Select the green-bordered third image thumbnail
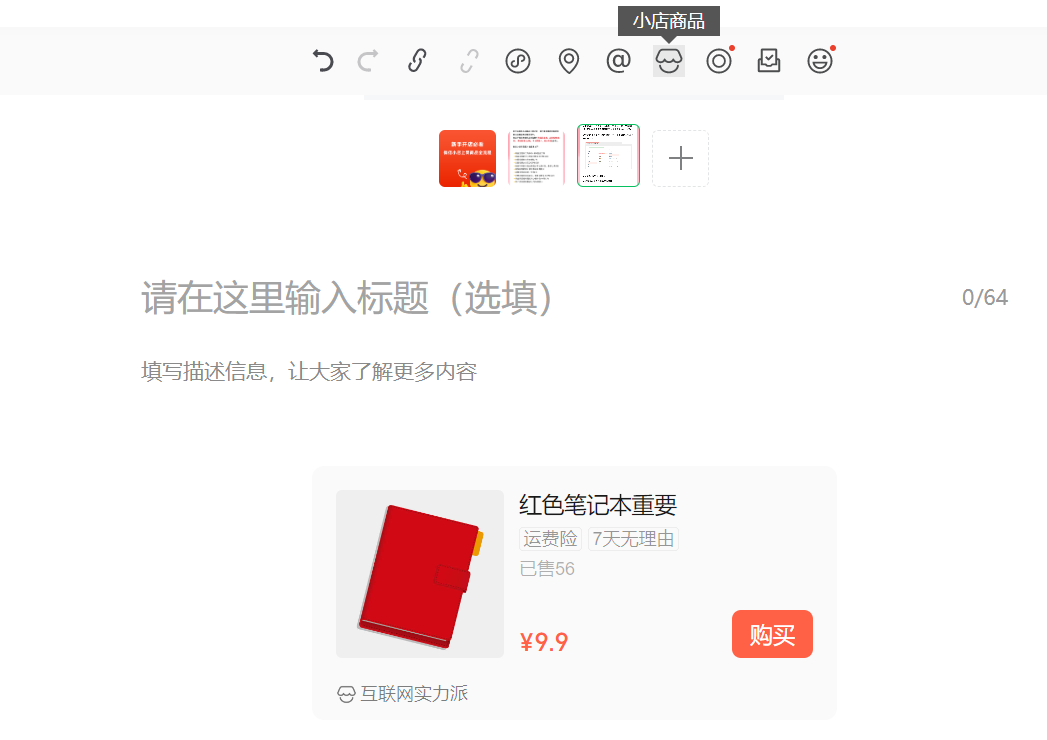The image size is (1047, 740). coord(608,156)
